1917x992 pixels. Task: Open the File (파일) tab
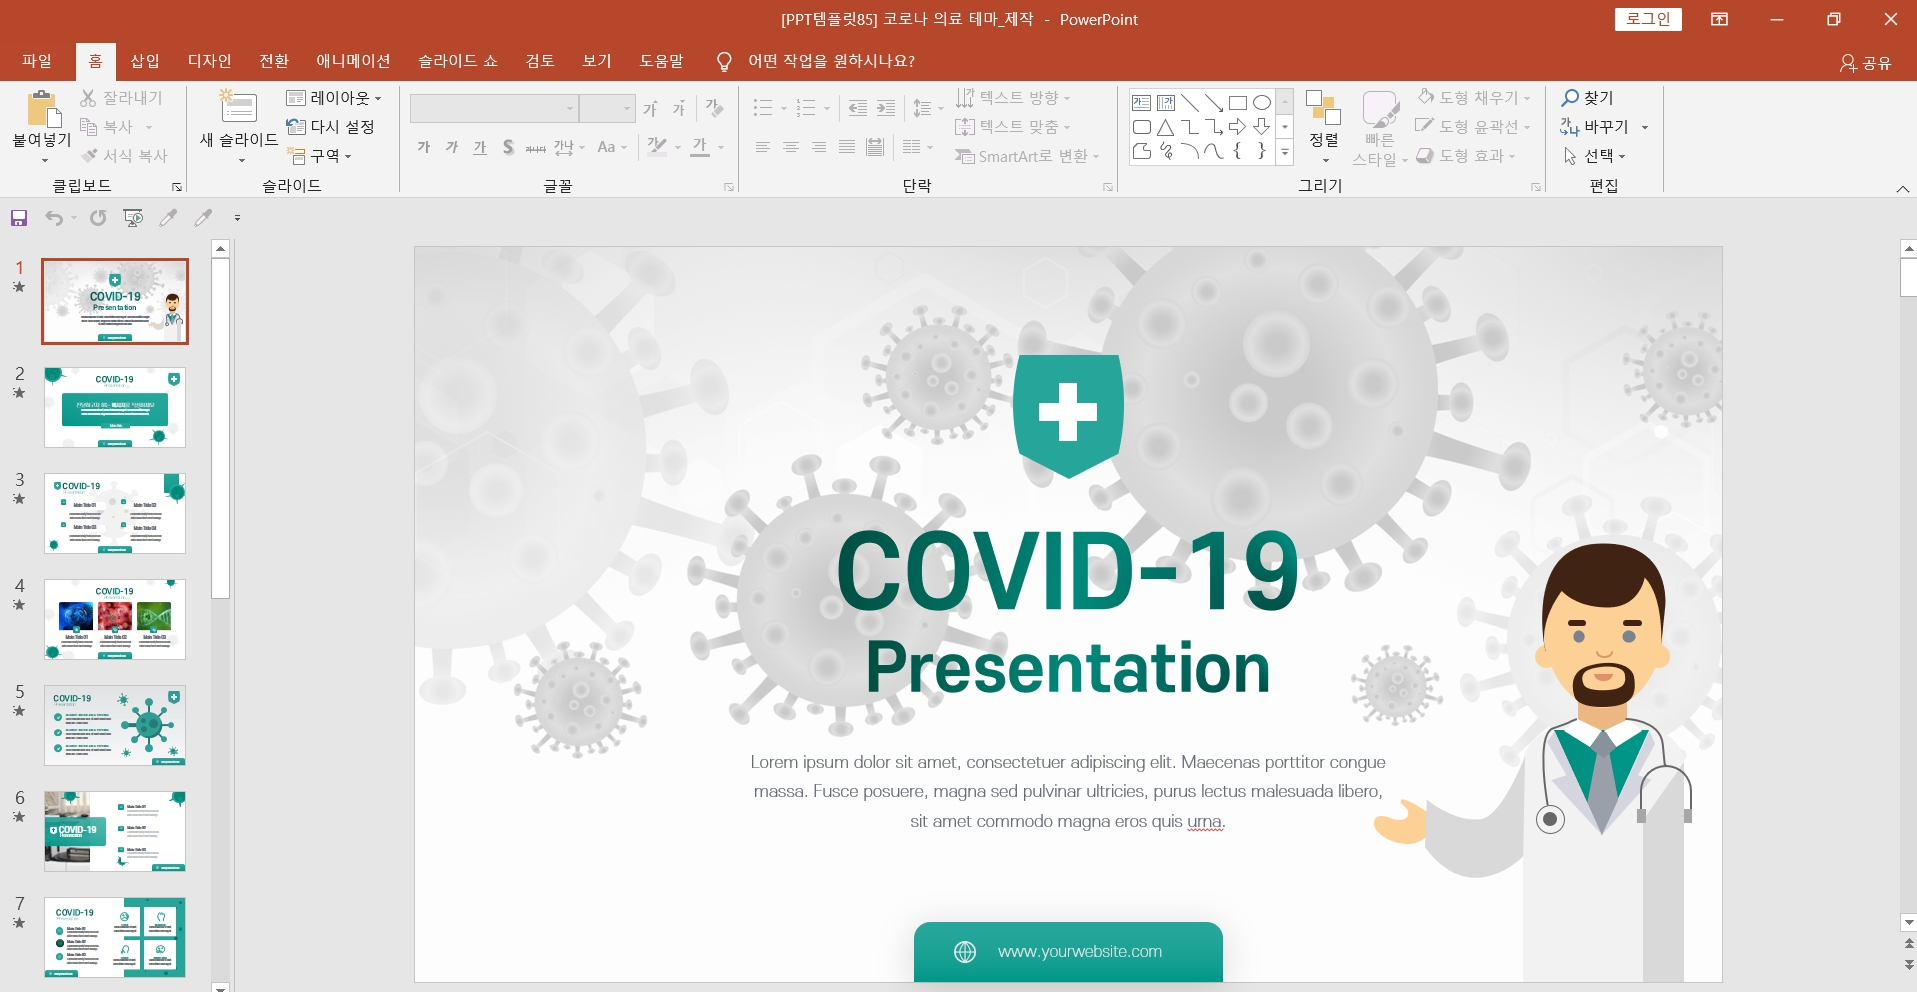(37, 61)
